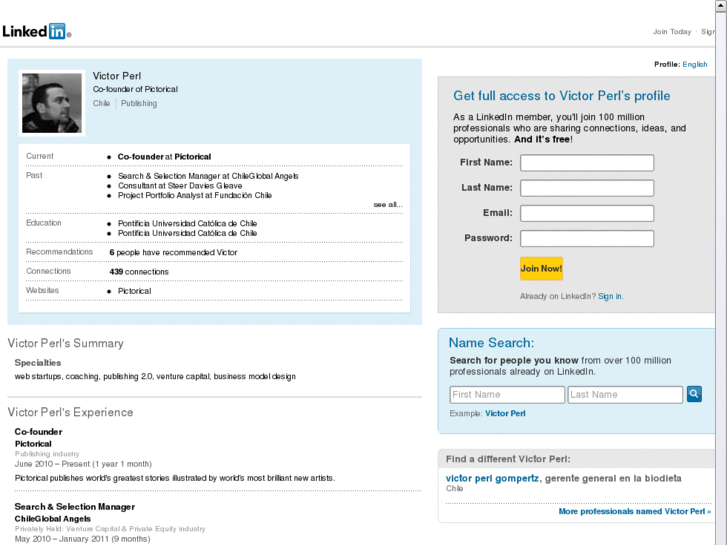Click the Join Now! button
This screenshot has height=545, width=727.
click(541, 269)
